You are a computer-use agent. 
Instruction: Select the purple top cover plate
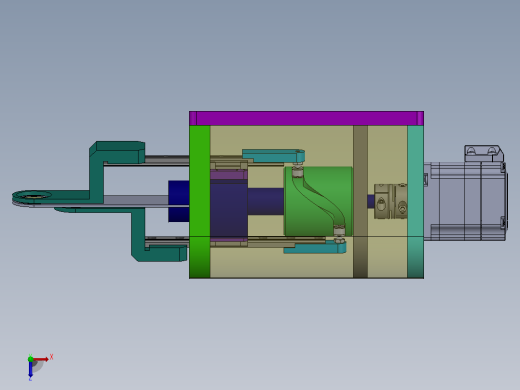point(306,118)
